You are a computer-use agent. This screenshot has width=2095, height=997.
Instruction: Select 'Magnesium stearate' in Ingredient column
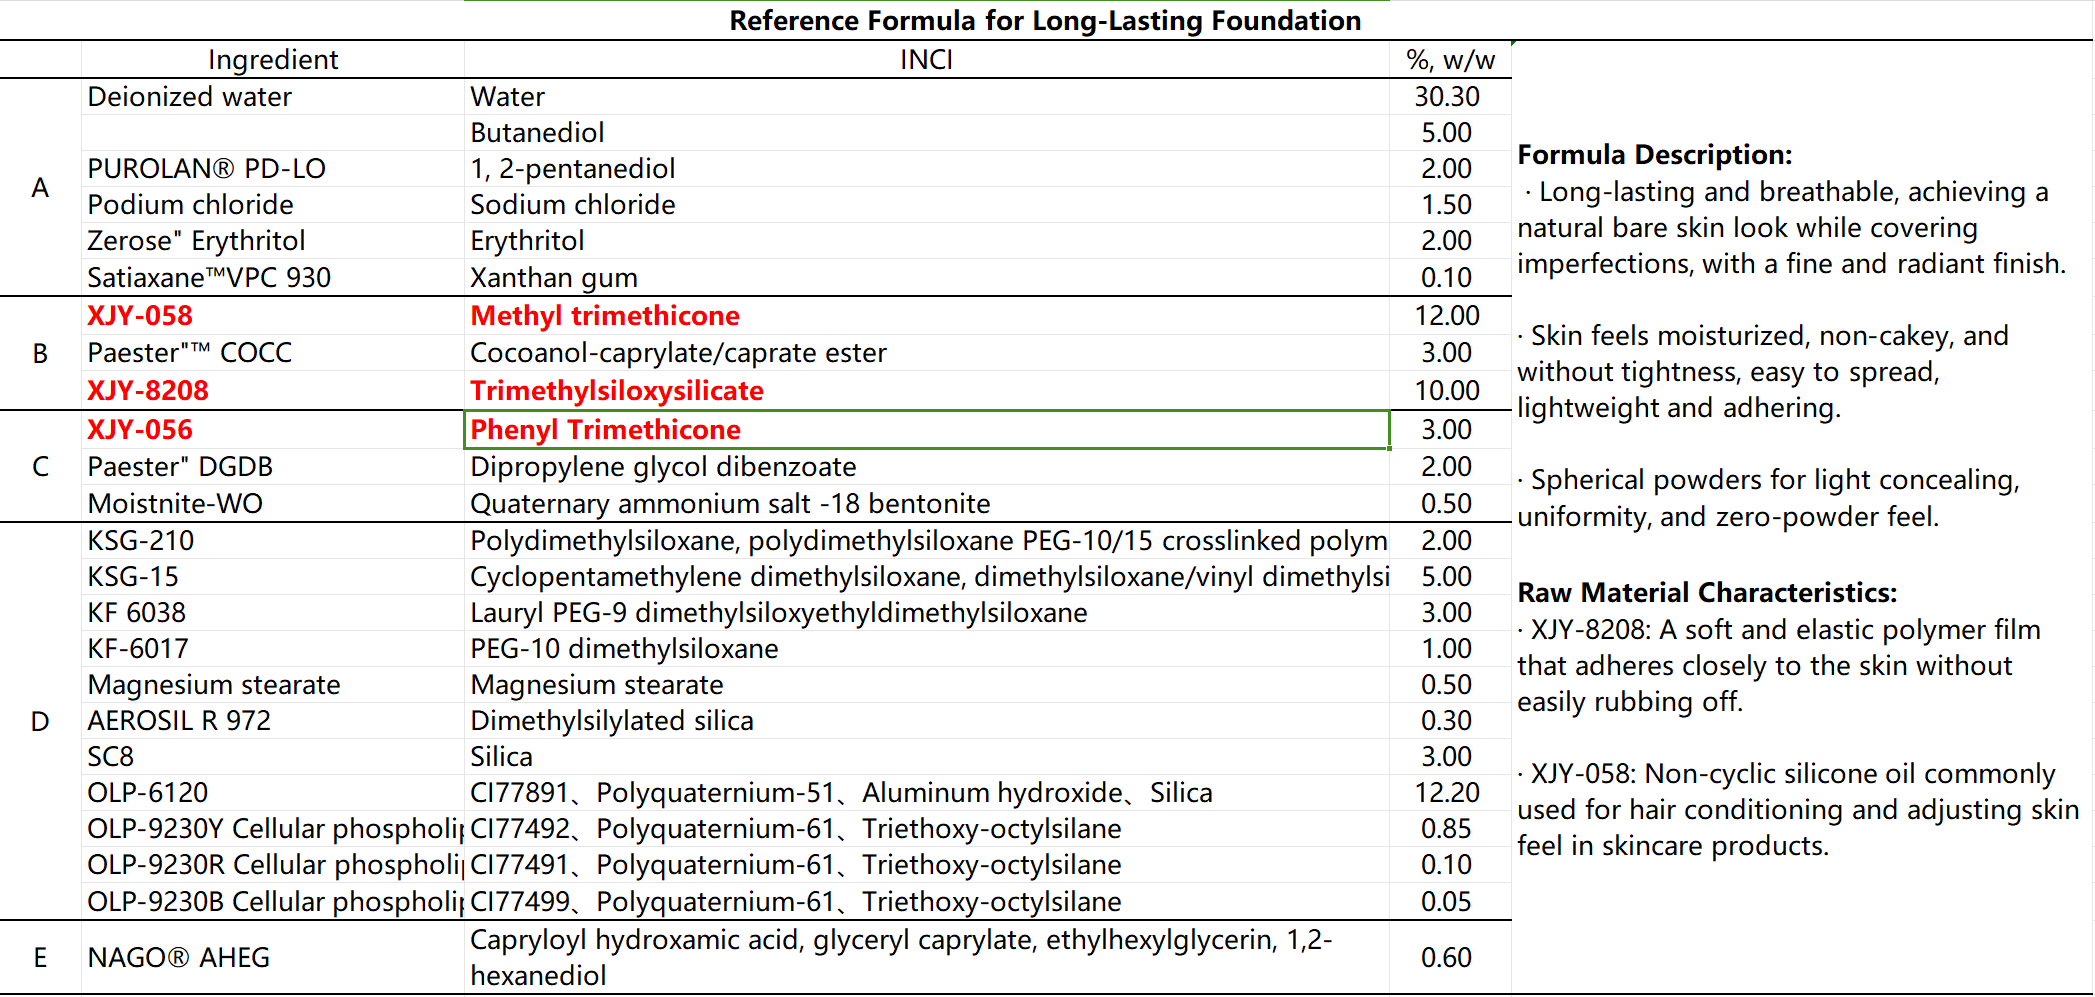[273, 685]
